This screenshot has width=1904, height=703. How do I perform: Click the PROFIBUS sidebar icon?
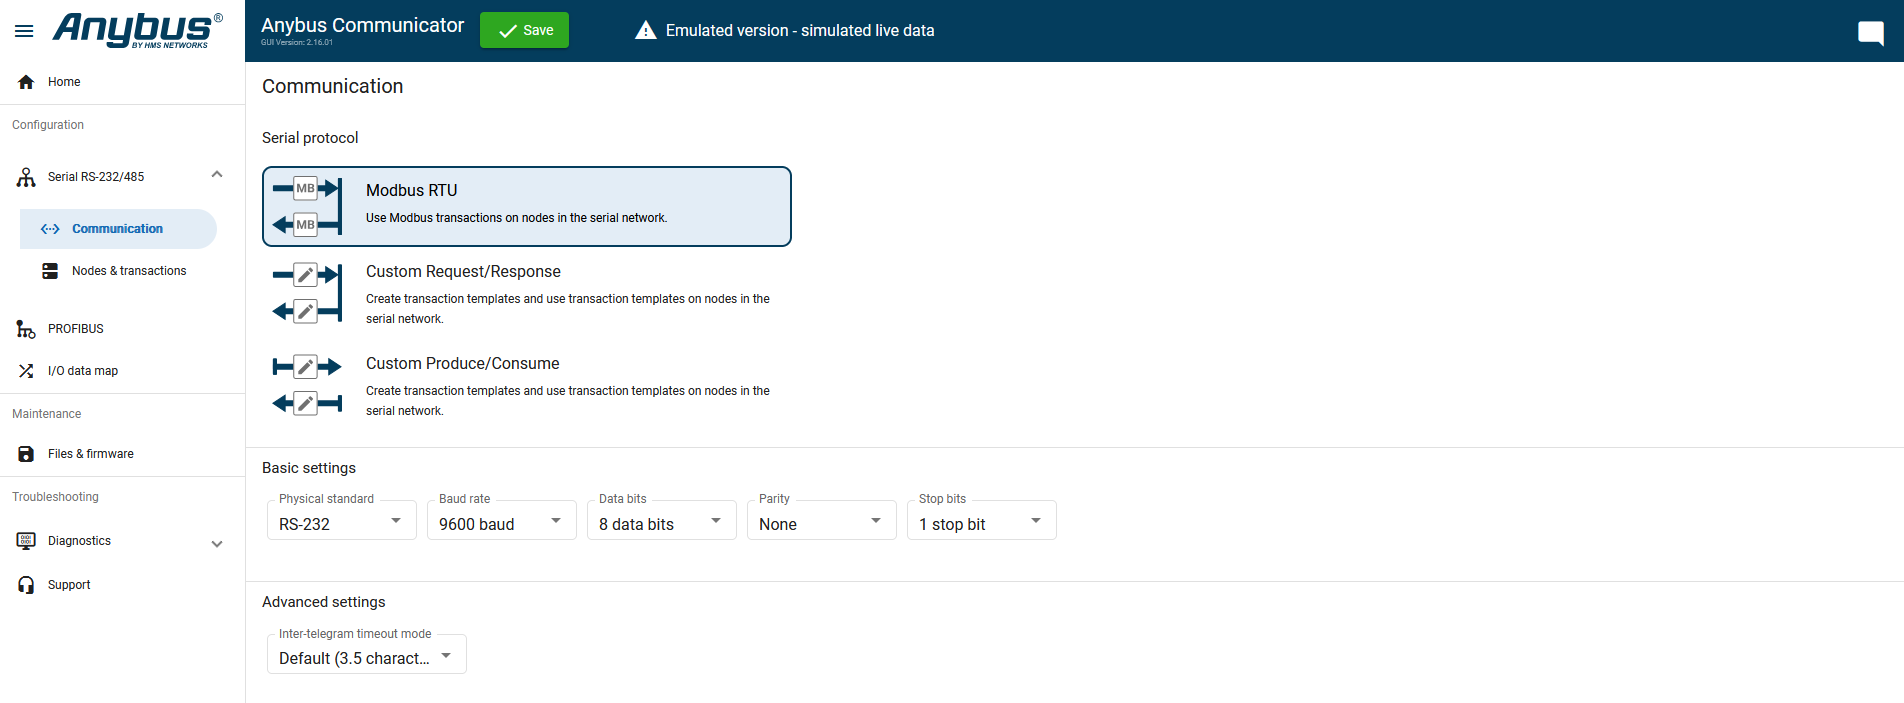tap(26, 329)
